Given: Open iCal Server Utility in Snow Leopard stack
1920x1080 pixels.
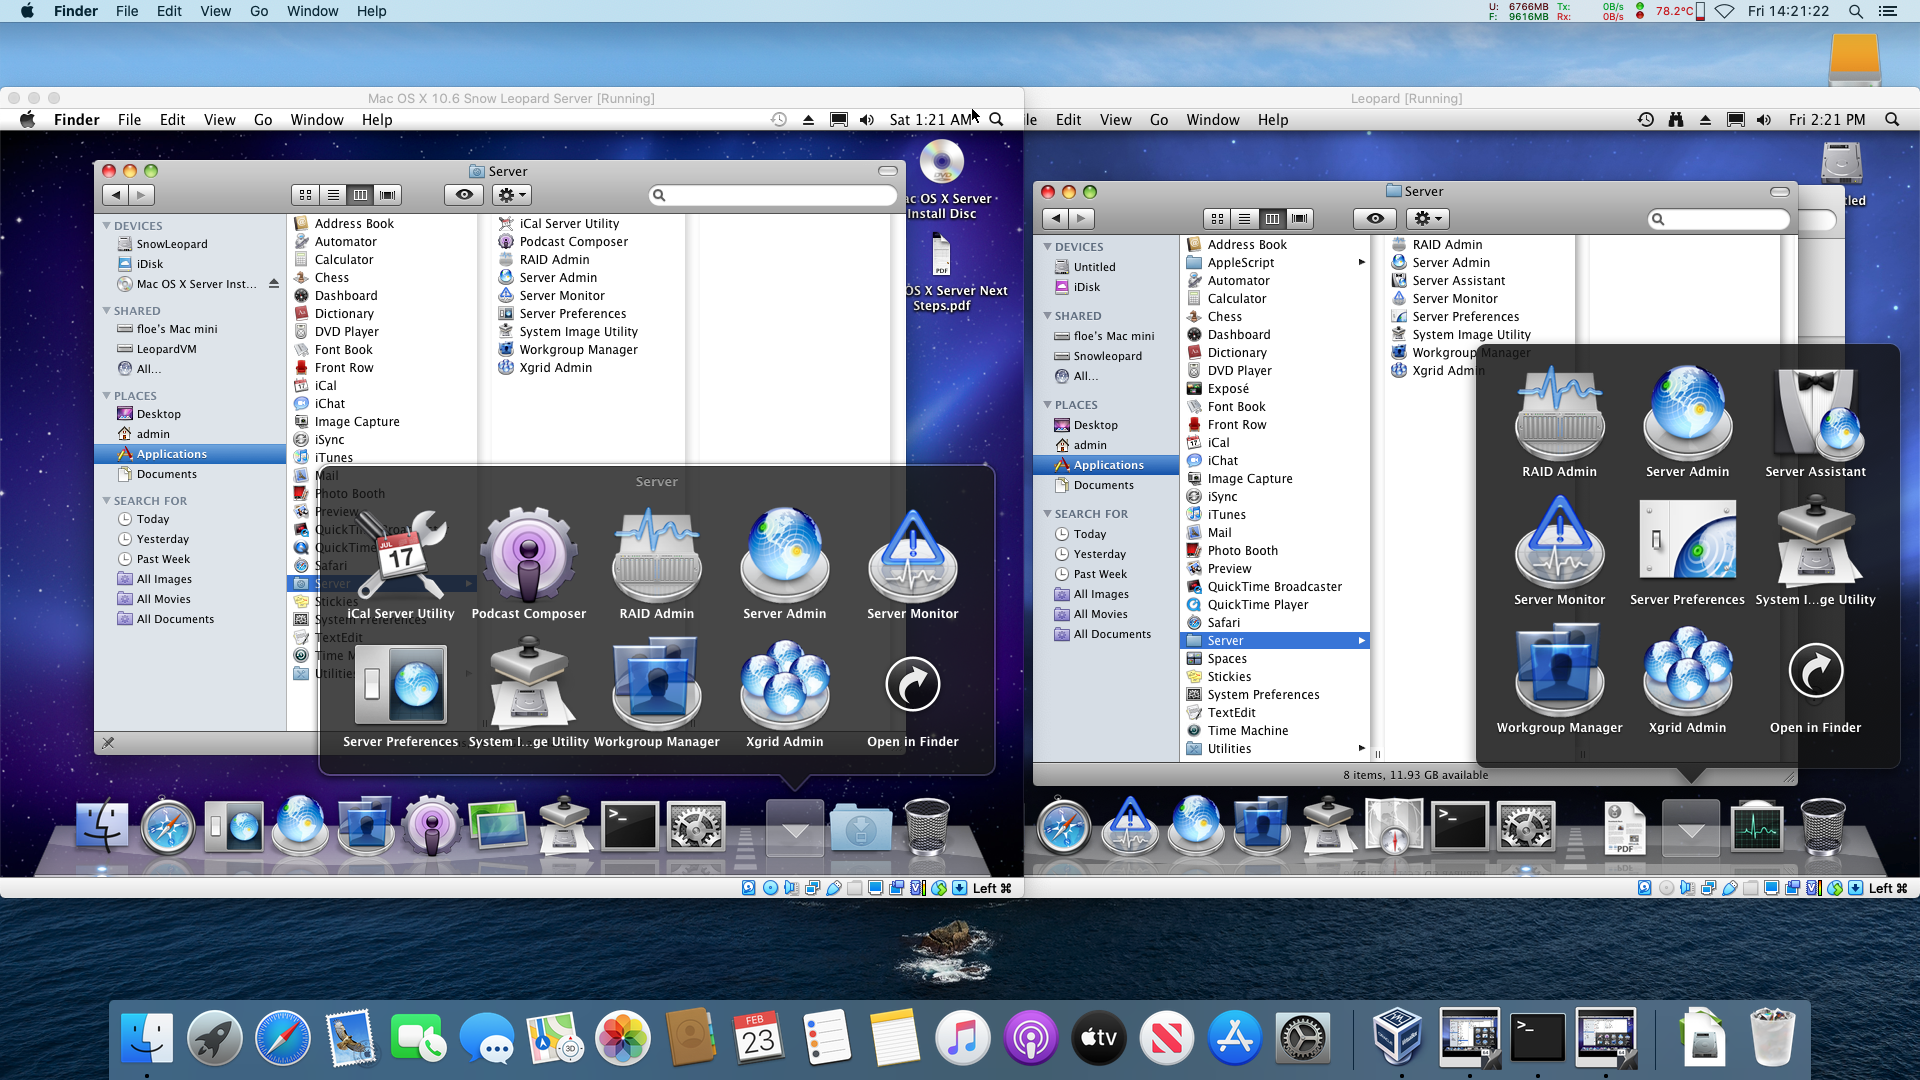Looking at the screenshot, I should coord(401,565).
